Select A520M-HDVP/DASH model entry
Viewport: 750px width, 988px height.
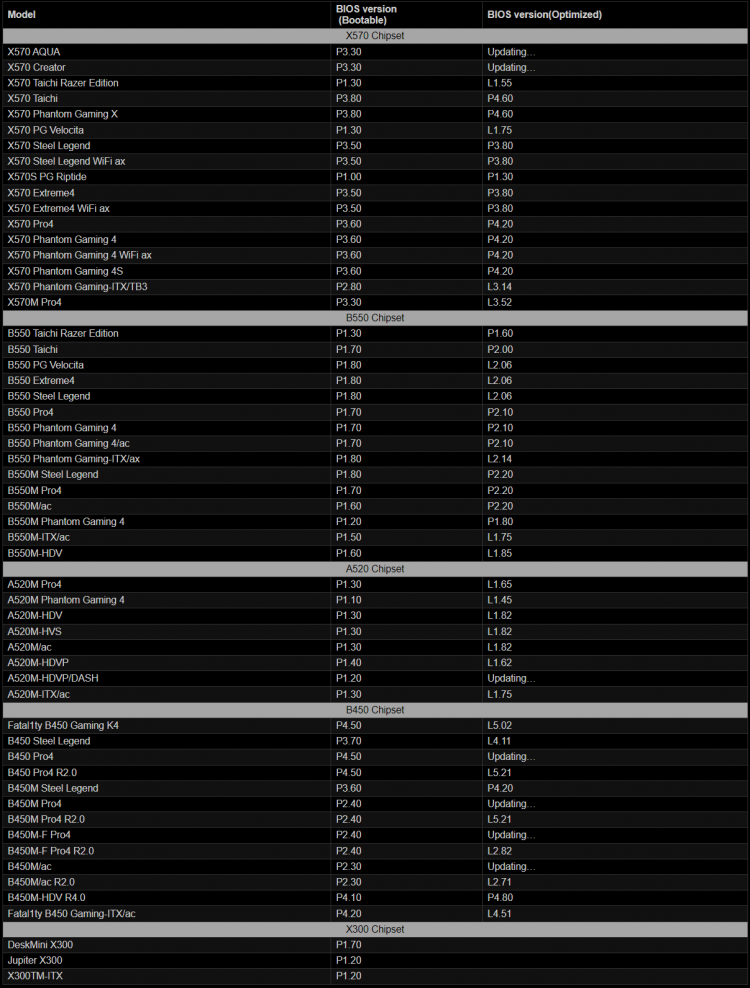click(x=53, y=678)
